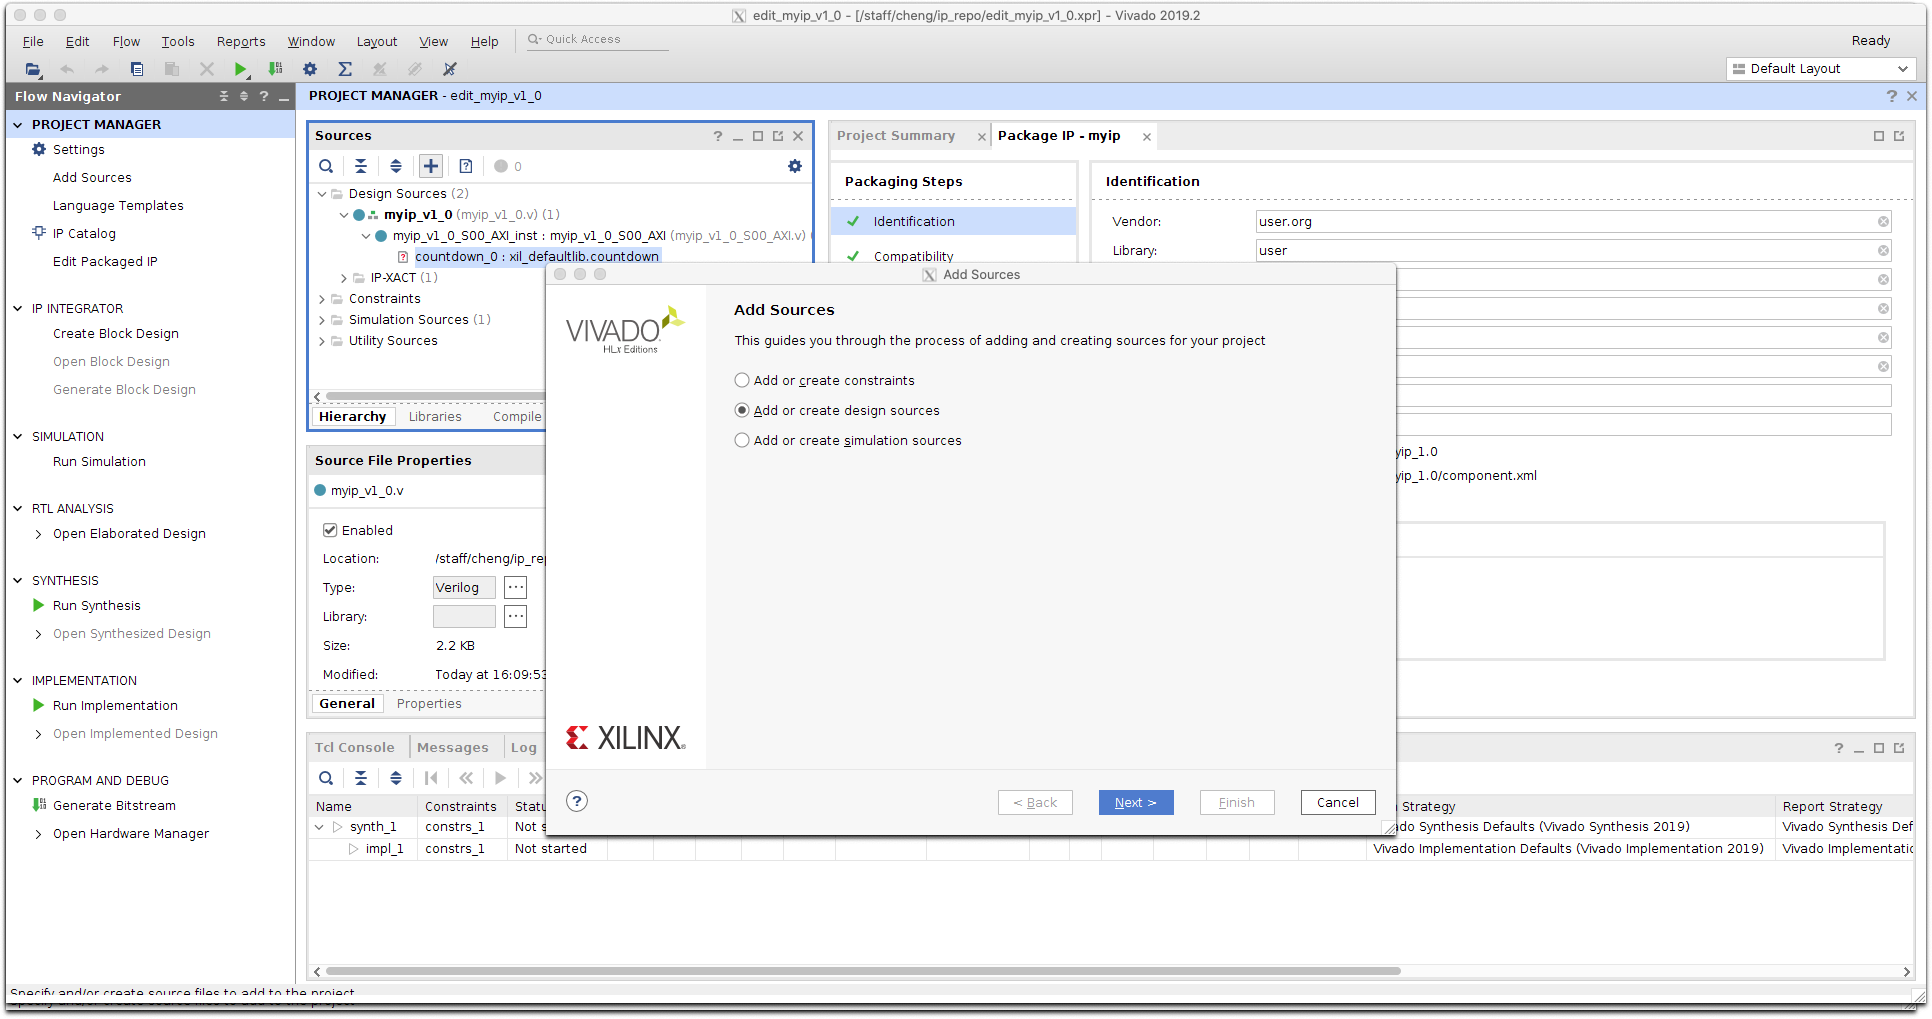This screenshot has height=1019, width=1932.
Task: Open the Flow menu
Action: (x=126, y=41)
